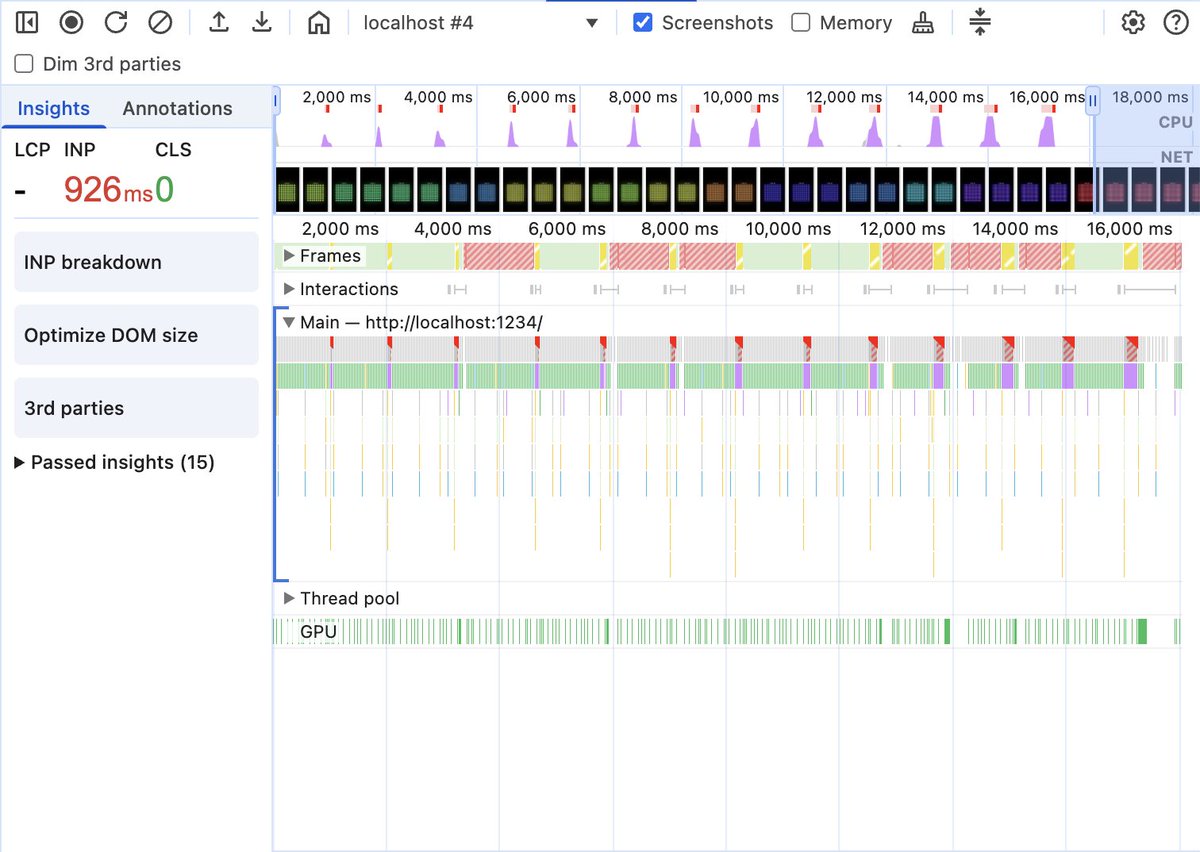
Task: Click the 18,000 ms label in the overview
Action: (x=1150, y=97)
